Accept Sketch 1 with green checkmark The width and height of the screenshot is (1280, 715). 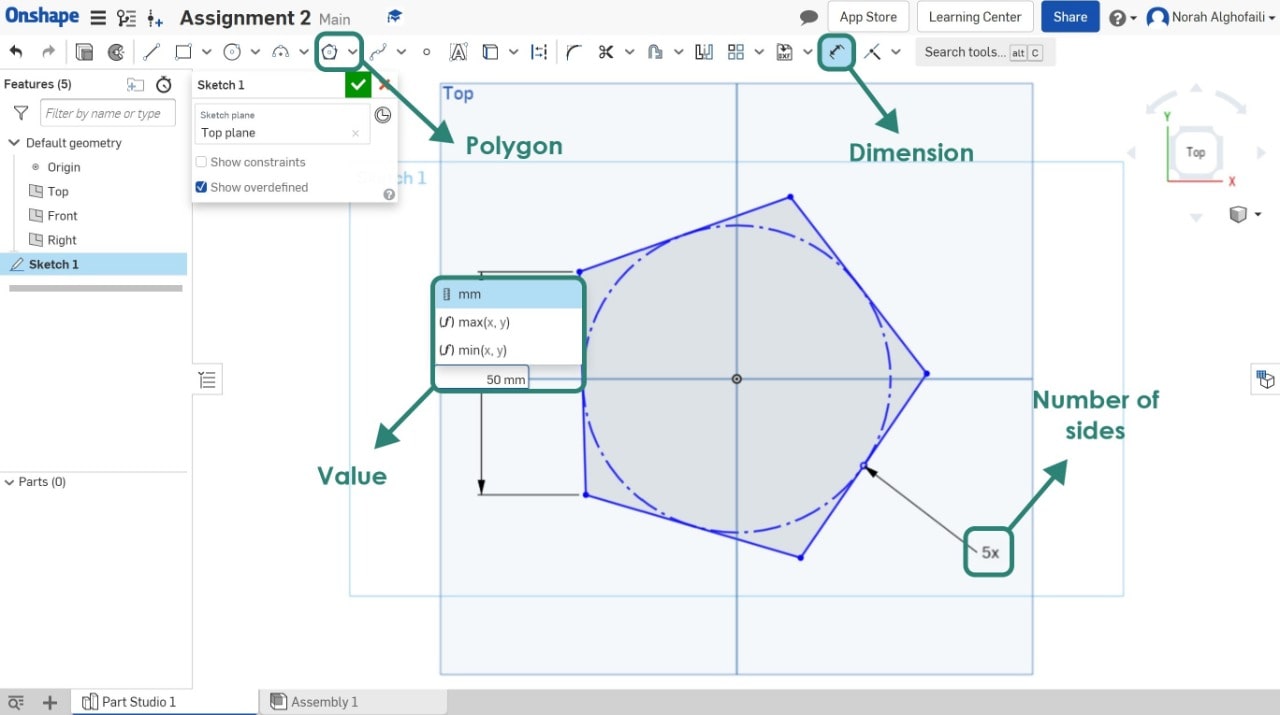358,85
